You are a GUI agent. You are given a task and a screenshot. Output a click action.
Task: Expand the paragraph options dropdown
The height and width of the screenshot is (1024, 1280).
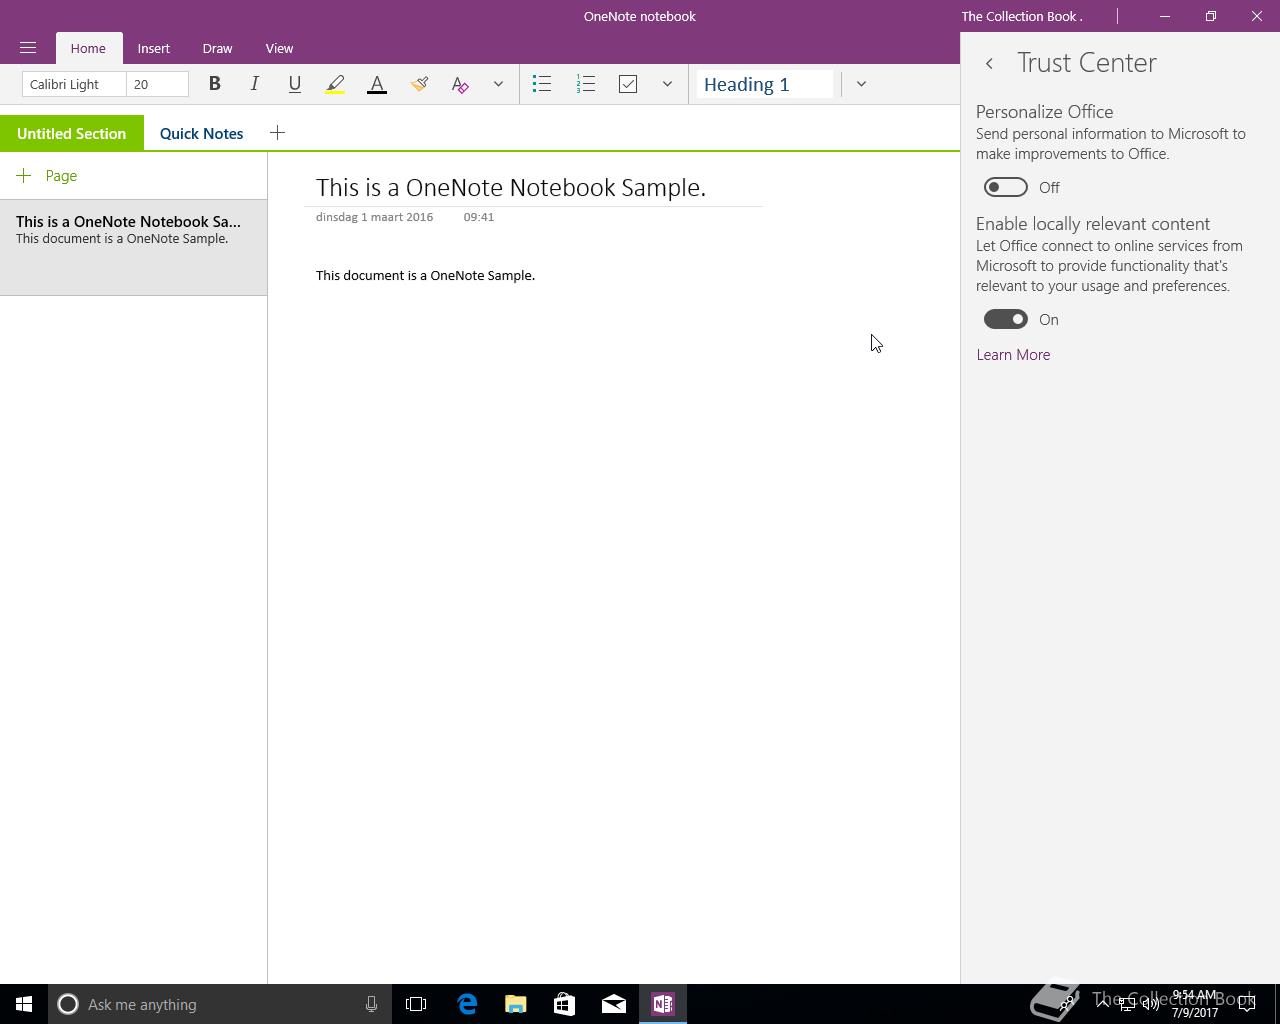[667, 84]
